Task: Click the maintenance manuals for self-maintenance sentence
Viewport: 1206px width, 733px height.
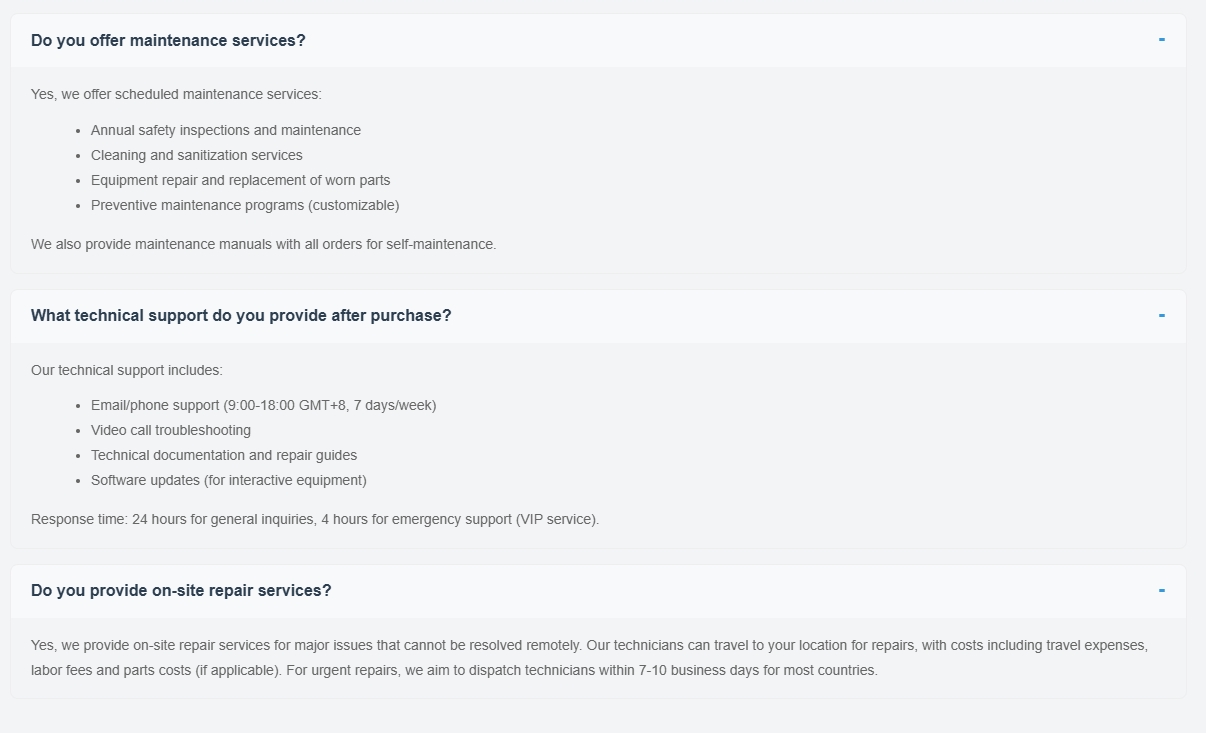Action: pyautogui.click(x=264, y=244)
